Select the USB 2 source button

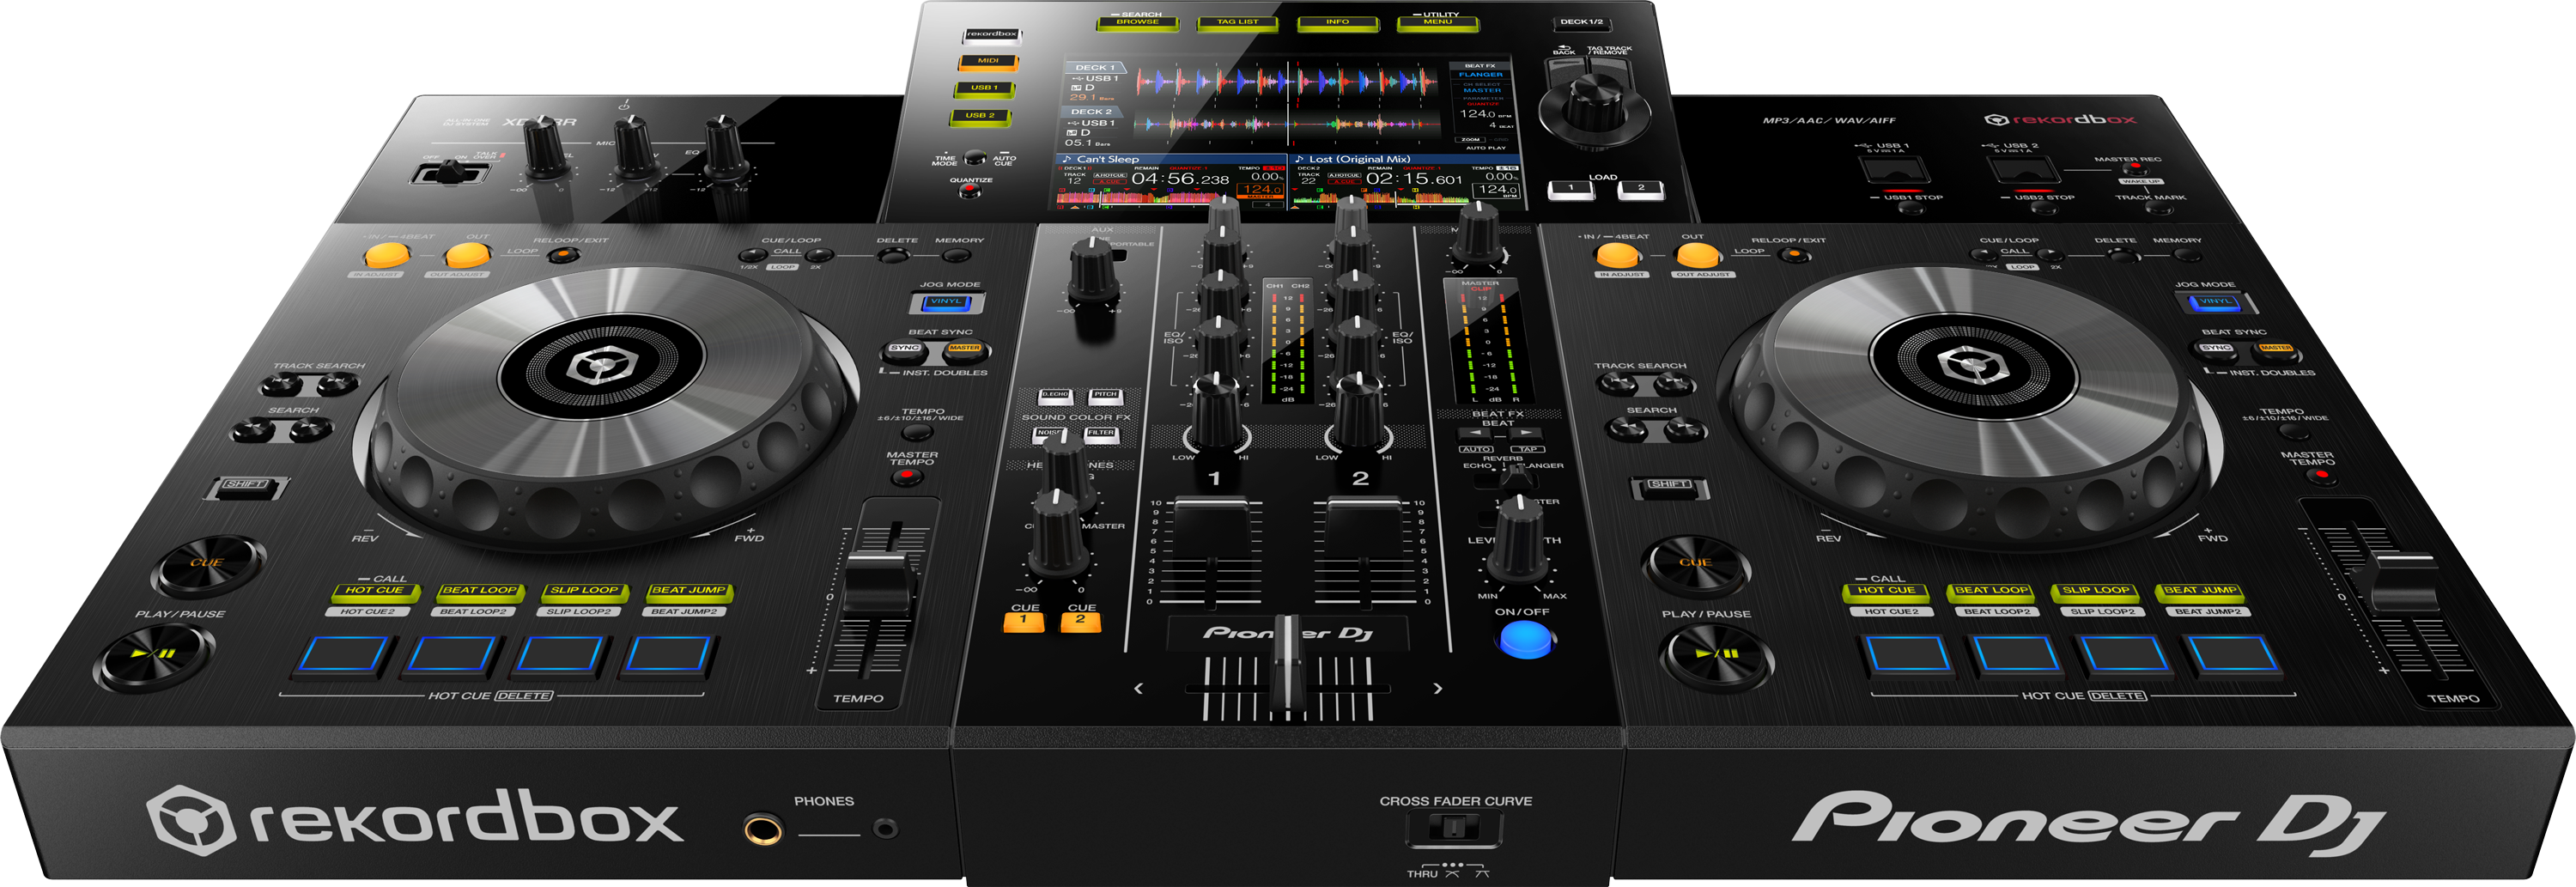tap(980, 117)
